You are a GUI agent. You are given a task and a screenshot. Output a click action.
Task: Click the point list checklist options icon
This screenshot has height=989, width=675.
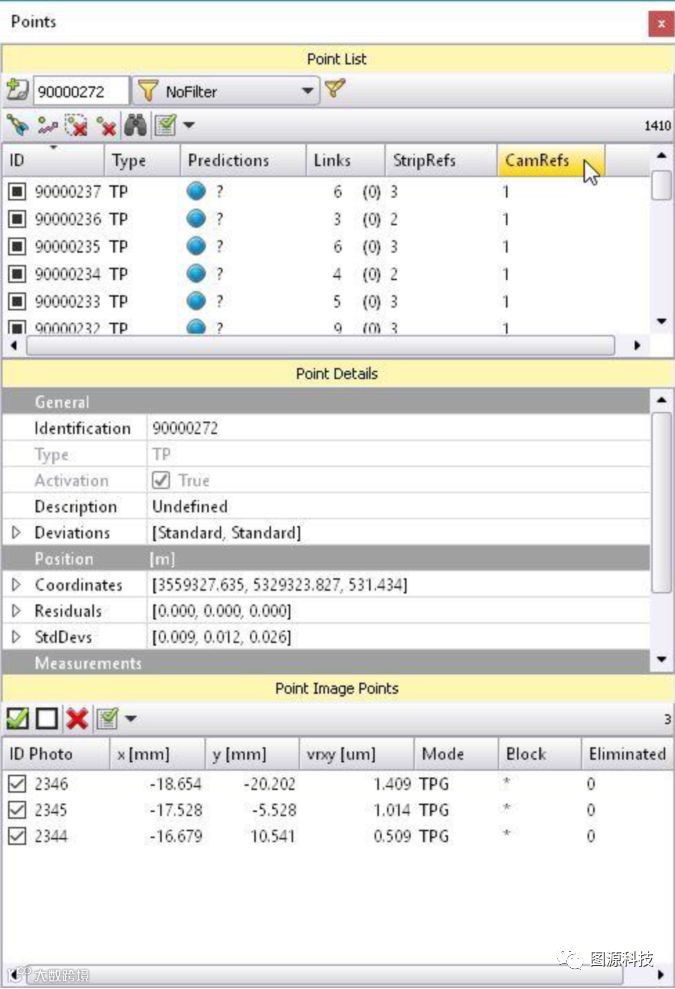(165, 126)
